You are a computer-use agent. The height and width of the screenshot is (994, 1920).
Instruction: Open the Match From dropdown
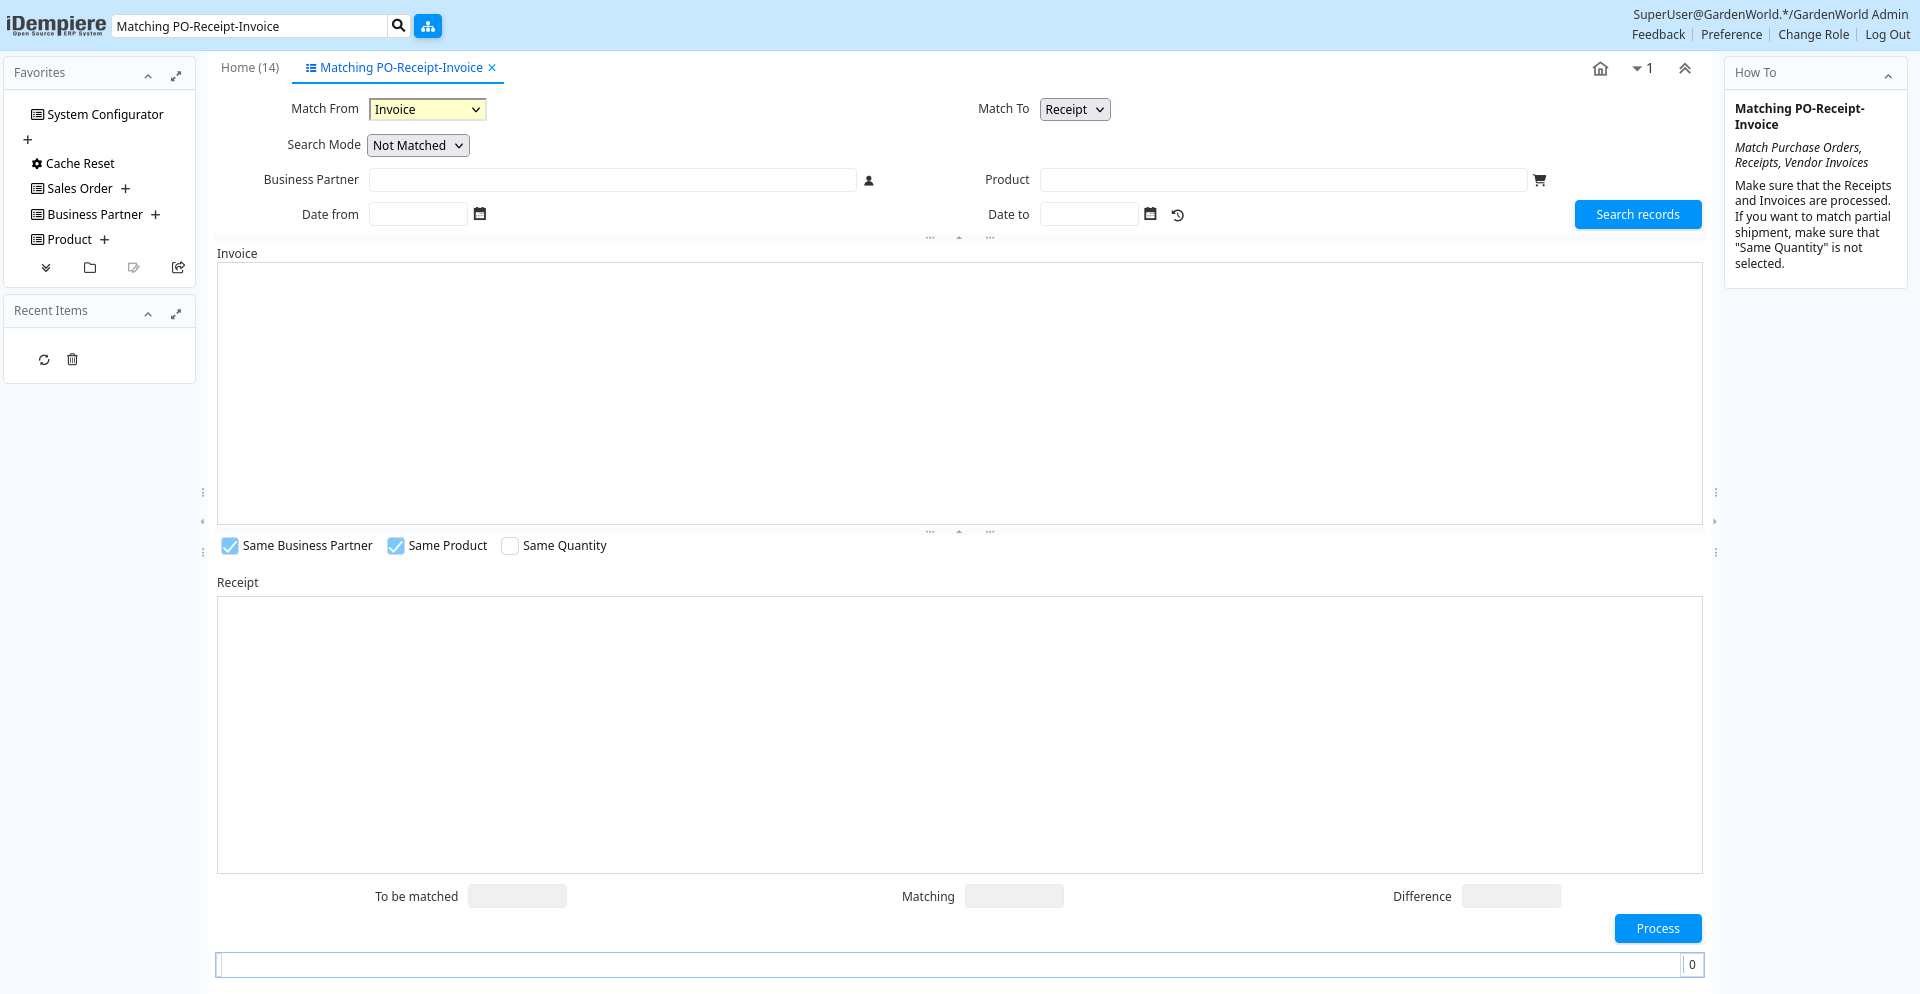[427, 110]
